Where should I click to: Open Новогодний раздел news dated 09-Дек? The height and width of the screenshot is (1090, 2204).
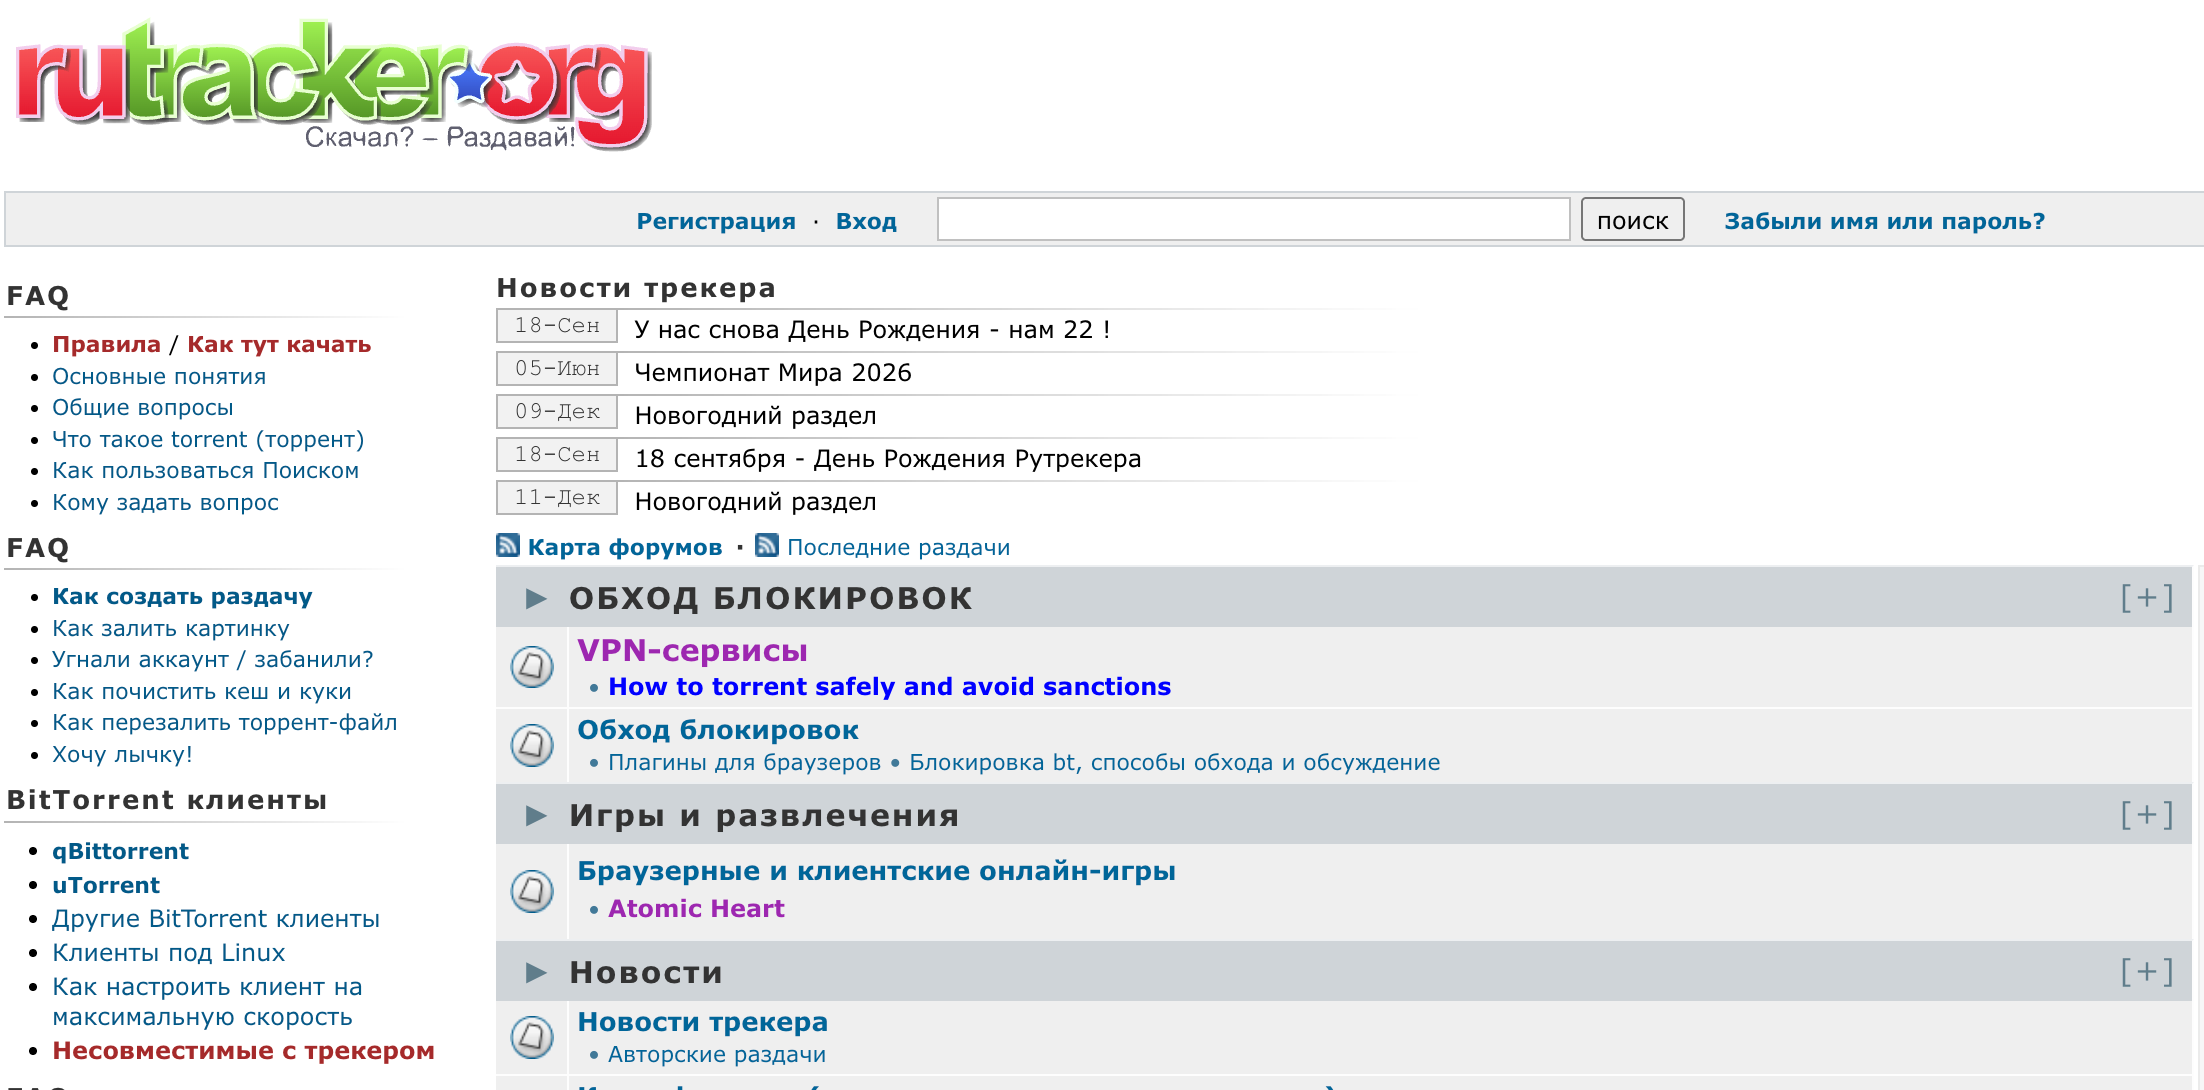pyautogui.click(x=755, y=415)
